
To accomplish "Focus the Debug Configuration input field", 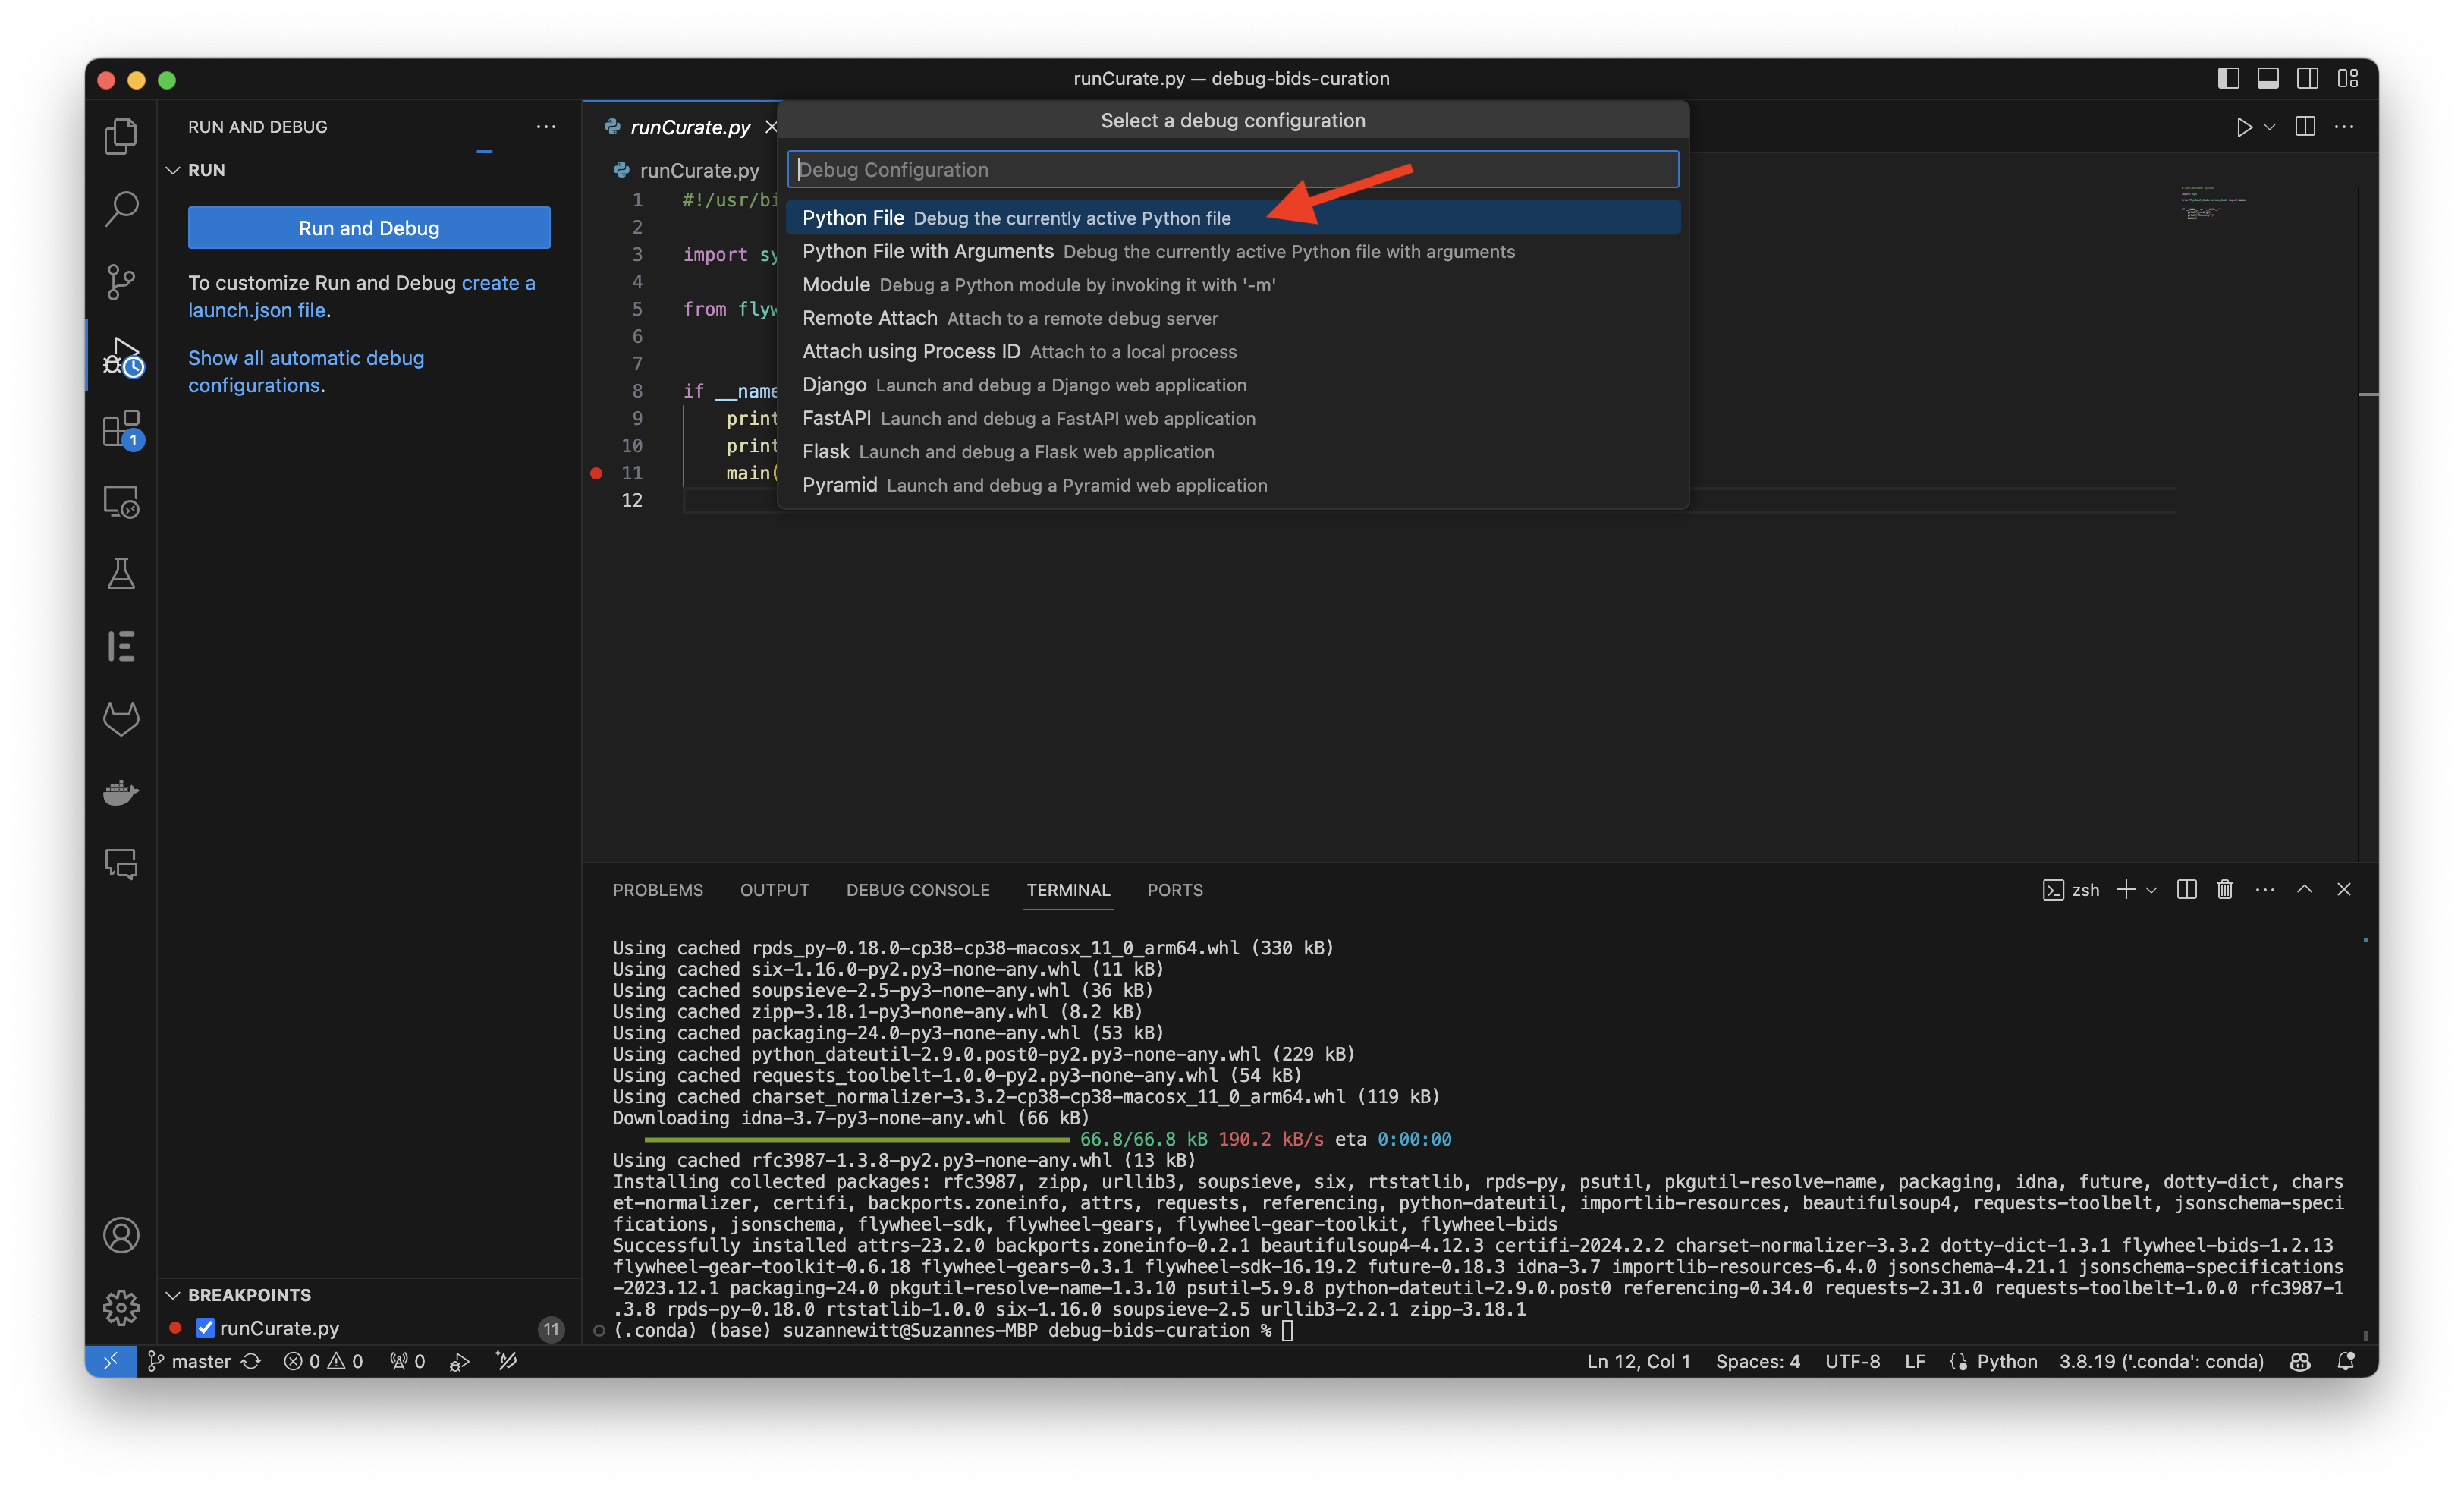I will coord(1232,169).
